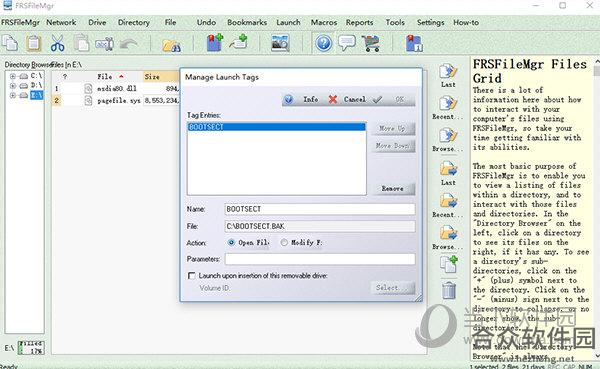Select the Modify File radio button
The height and width of the screenshot is (369, 600).
[x=284, y=242]
